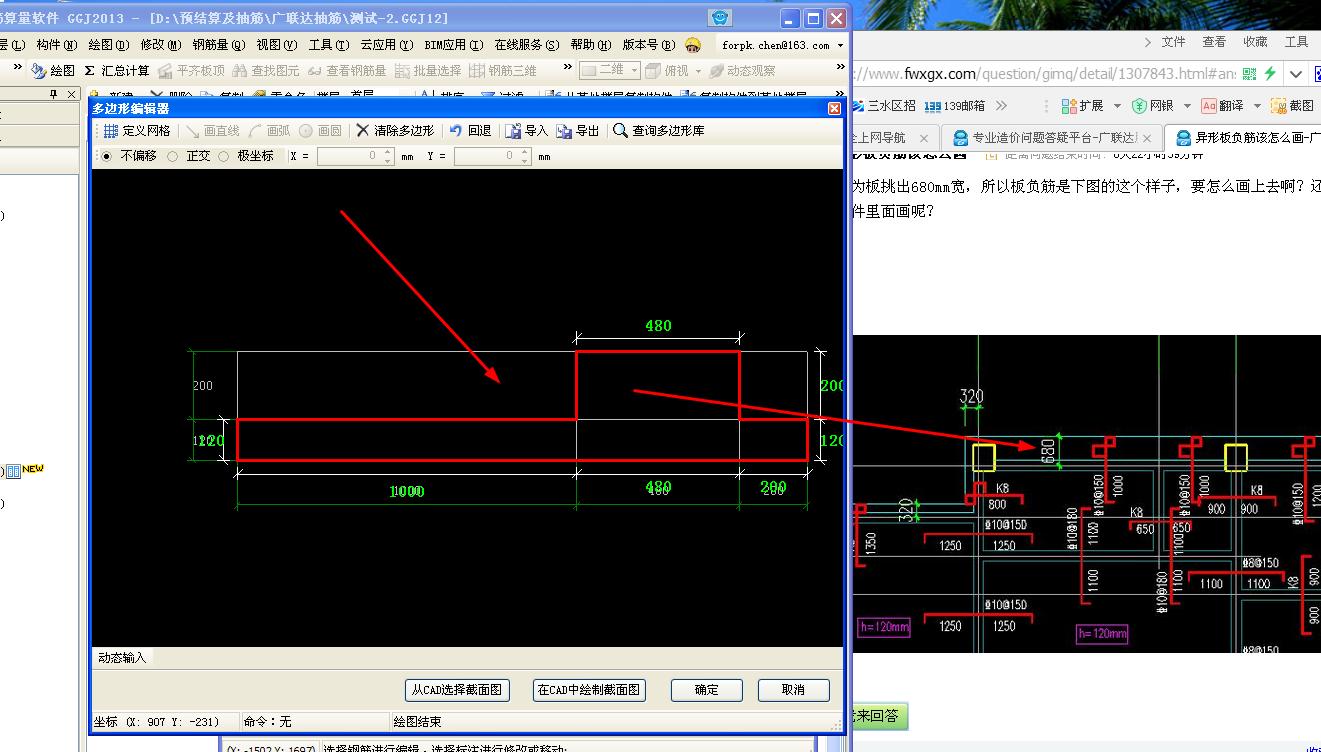
Task: Click 动态观察 dynamic orbit tool
Action: [x=742, y=71]
